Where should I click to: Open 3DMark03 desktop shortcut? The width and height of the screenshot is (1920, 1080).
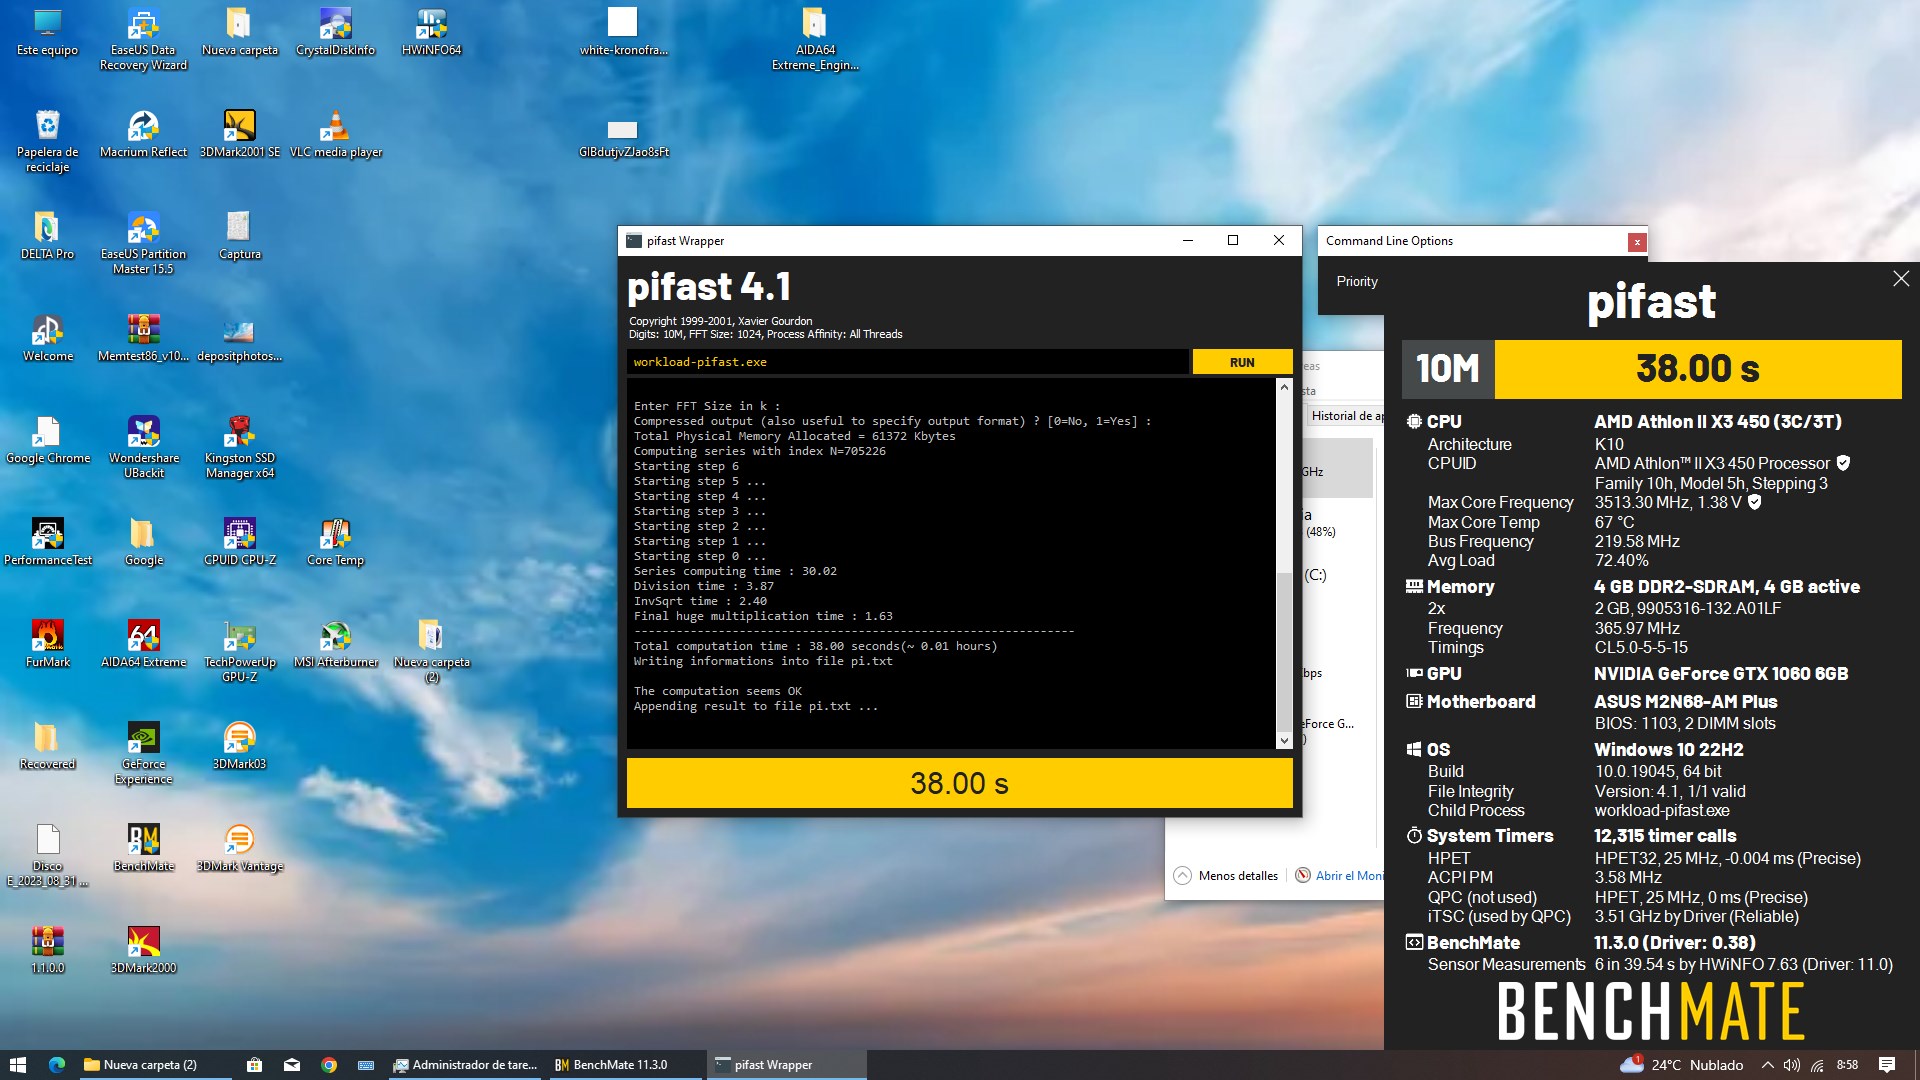[x=239, y=746]
